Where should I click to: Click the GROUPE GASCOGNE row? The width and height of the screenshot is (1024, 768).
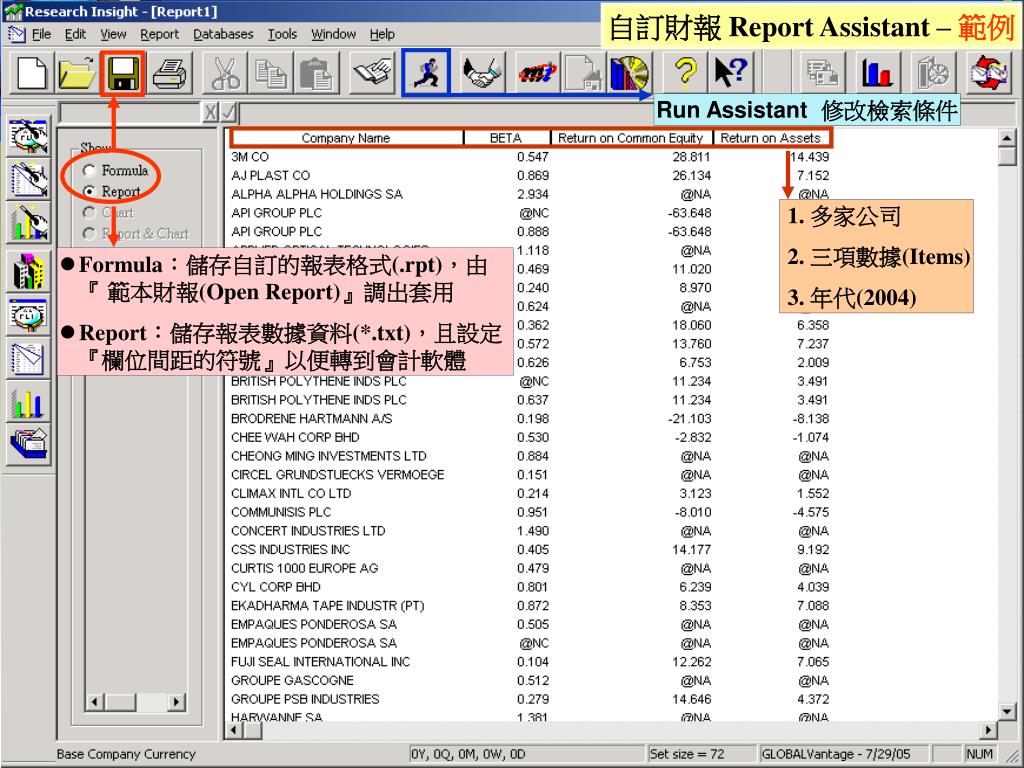[x=530, y=680]
